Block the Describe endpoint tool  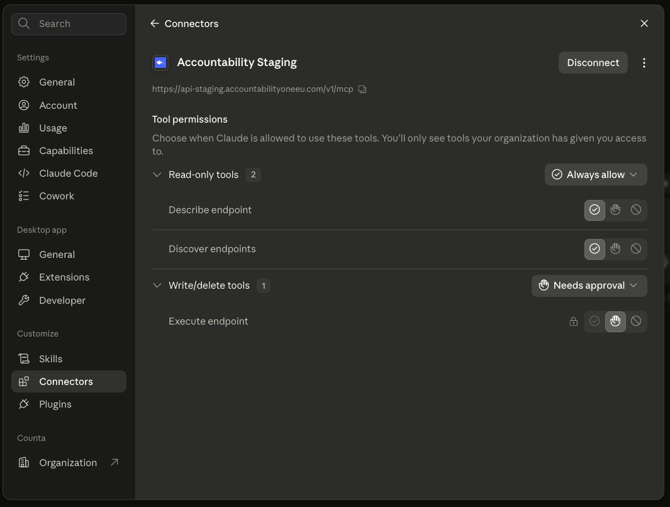(x=636, y=210)
